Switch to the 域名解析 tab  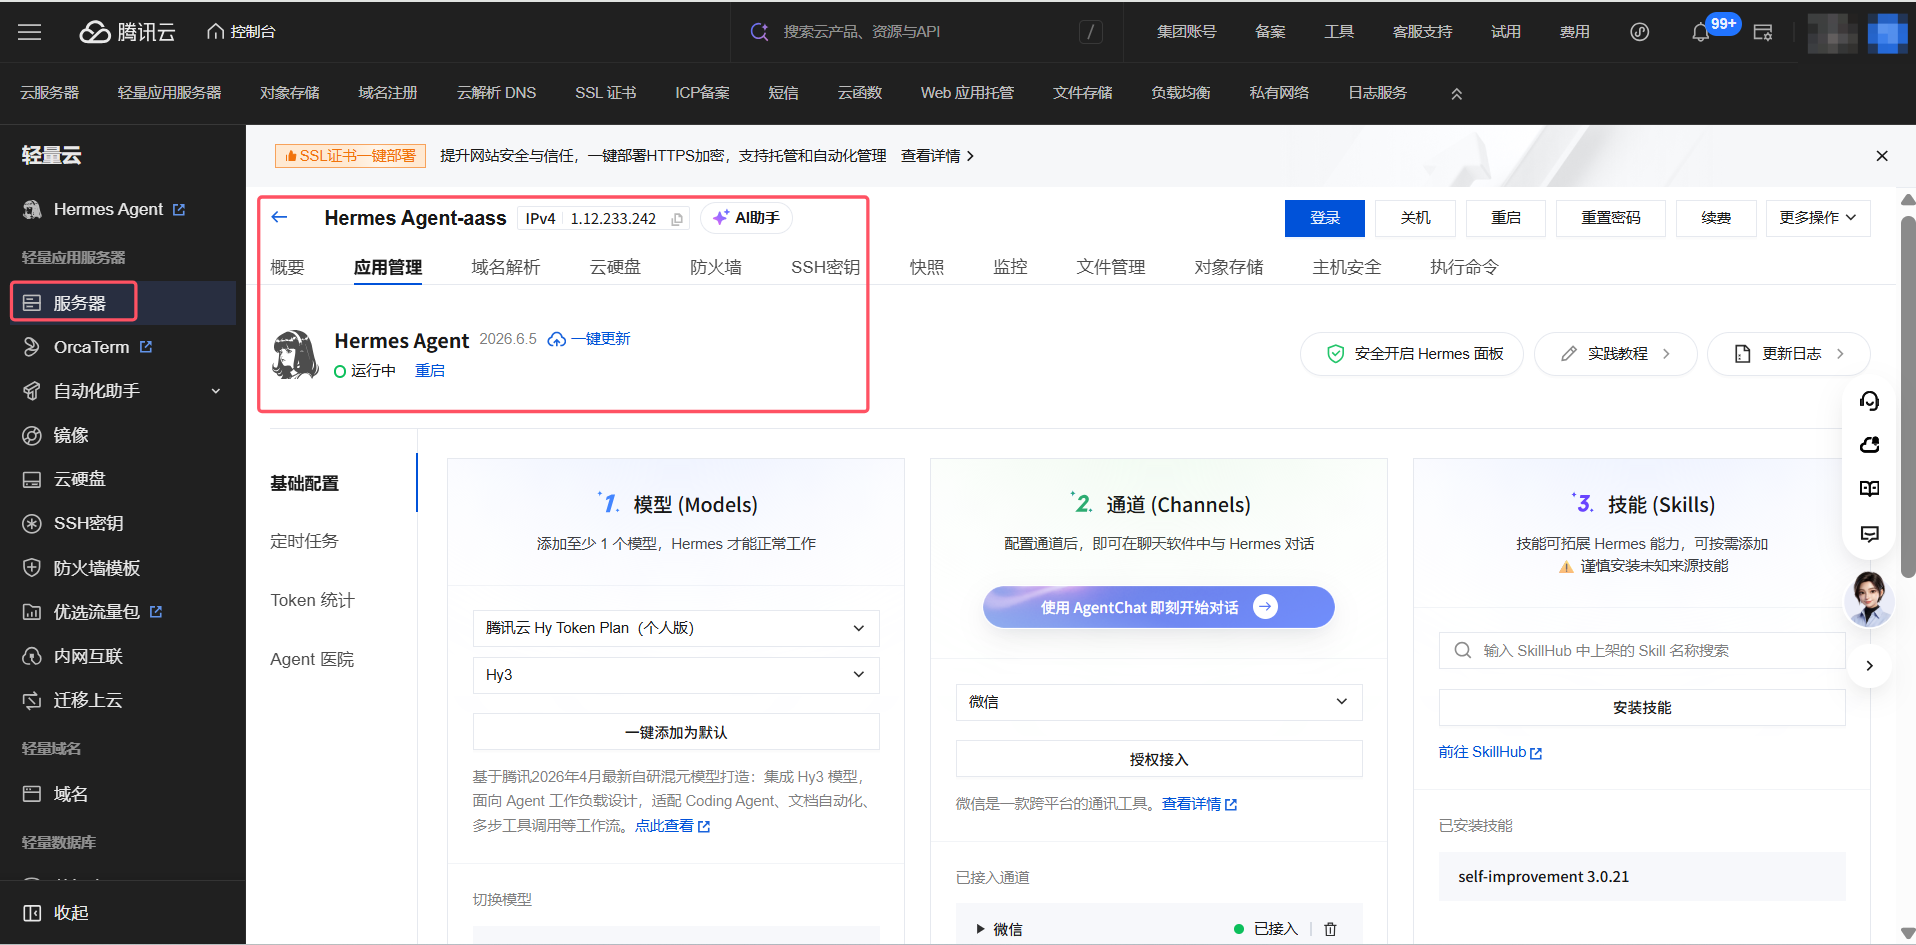[505, 267]
